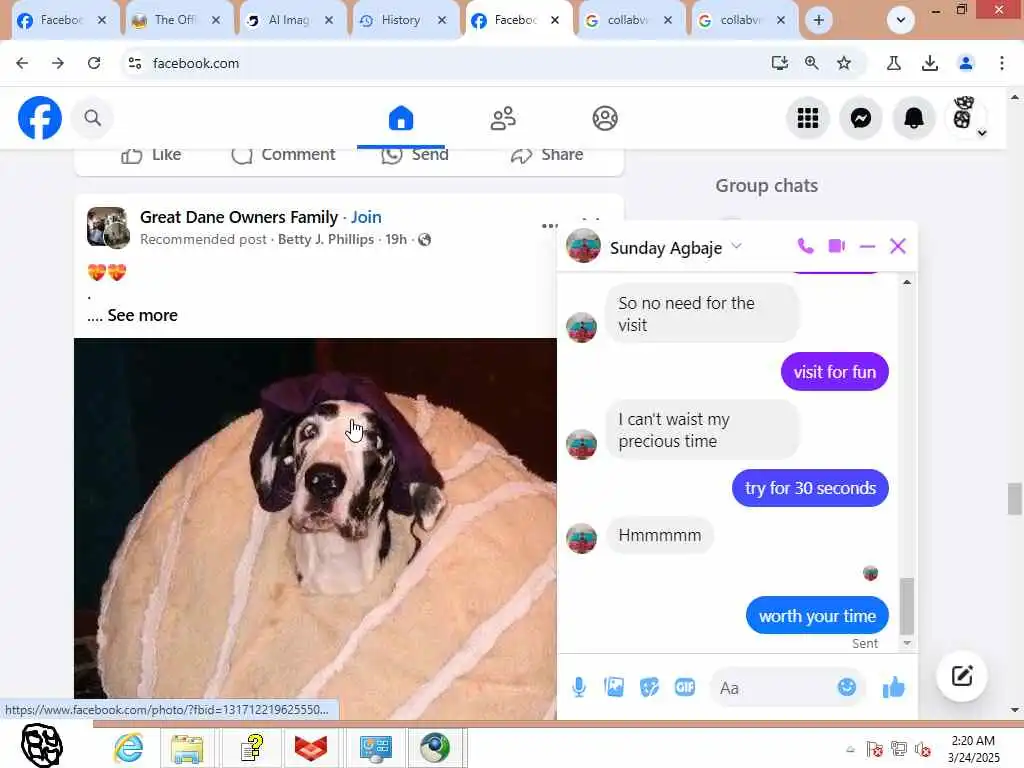Screen dimensions: 1024x768
Task: Click Send on the post above
Action: click(x=415, y=155)
